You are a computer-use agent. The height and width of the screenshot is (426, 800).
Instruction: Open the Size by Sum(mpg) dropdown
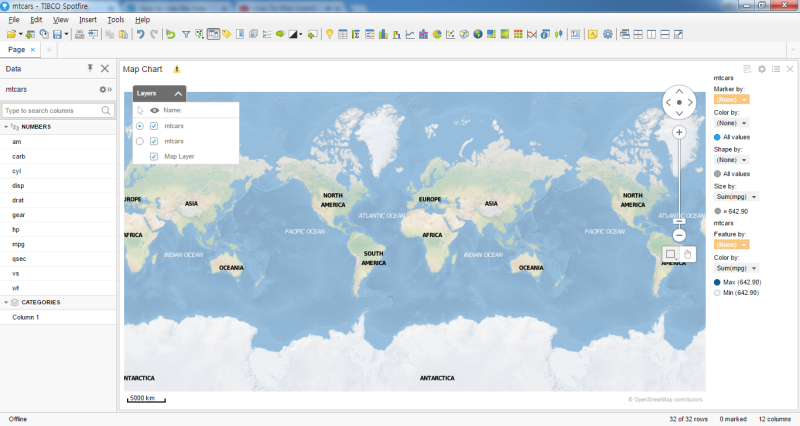(739, 197)
